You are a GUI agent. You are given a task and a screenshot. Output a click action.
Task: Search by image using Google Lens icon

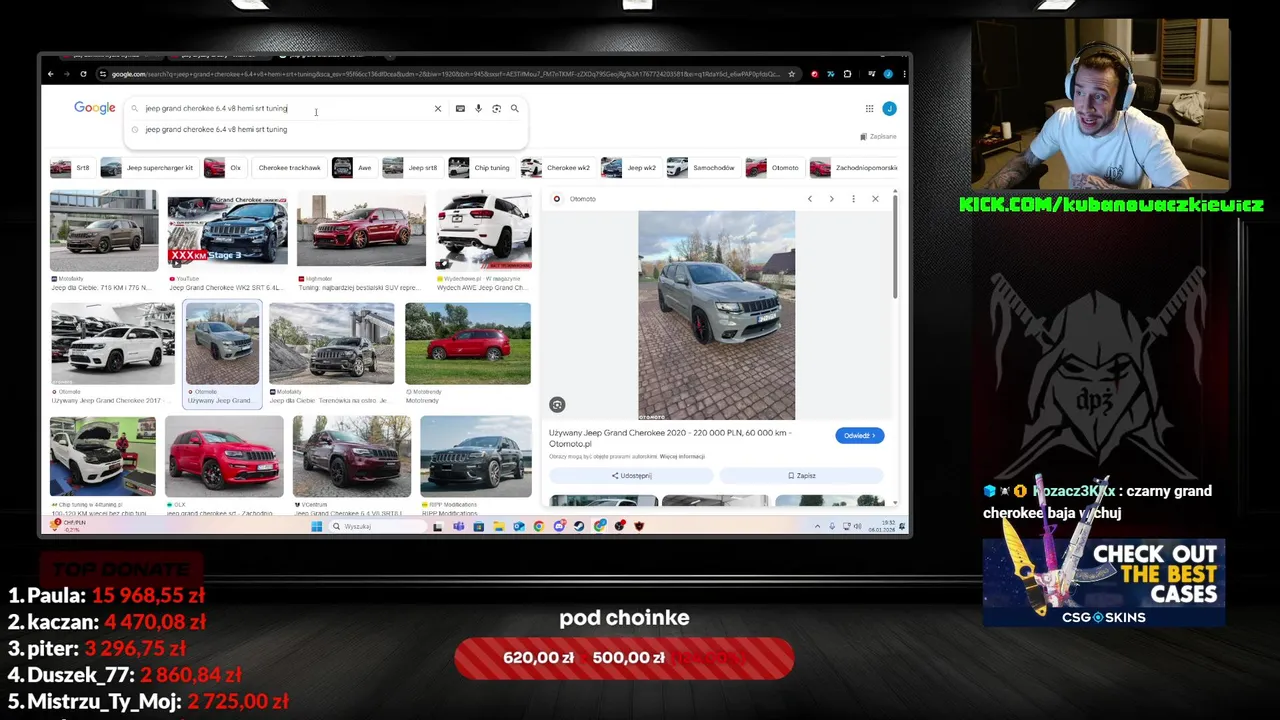tap(496, 108)
